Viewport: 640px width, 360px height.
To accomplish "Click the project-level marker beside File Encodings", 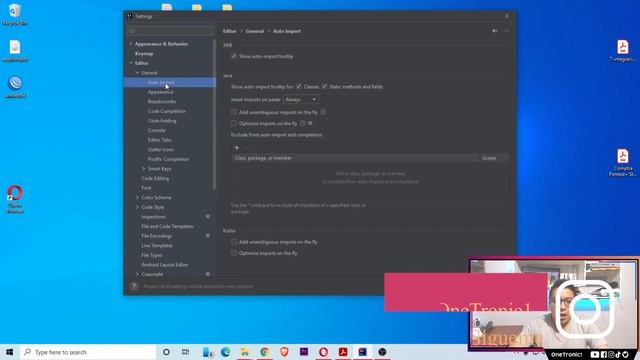I will 208,236.
